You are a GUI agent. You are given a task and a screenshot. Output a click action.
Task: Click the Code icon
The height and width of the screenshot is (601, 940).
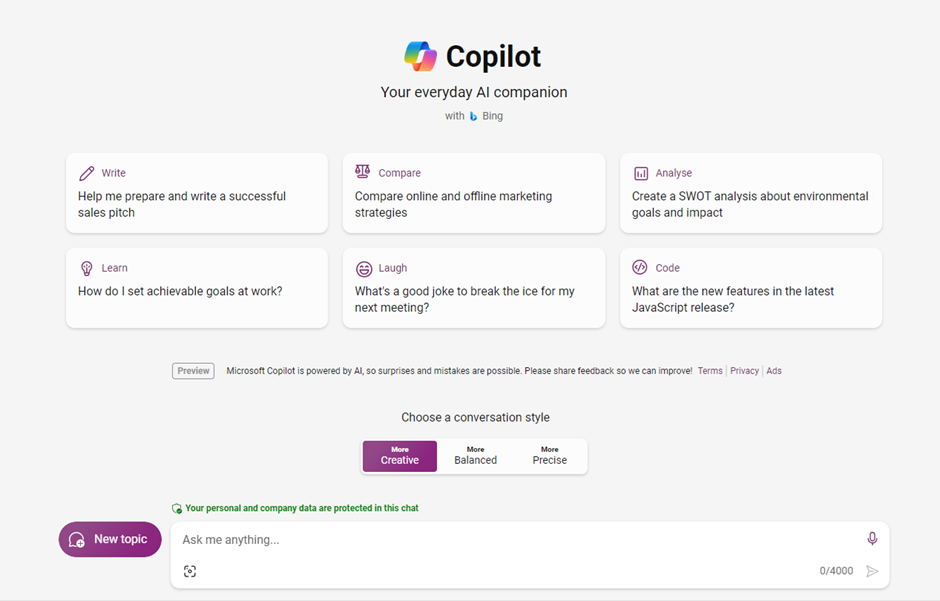point(641,267)
